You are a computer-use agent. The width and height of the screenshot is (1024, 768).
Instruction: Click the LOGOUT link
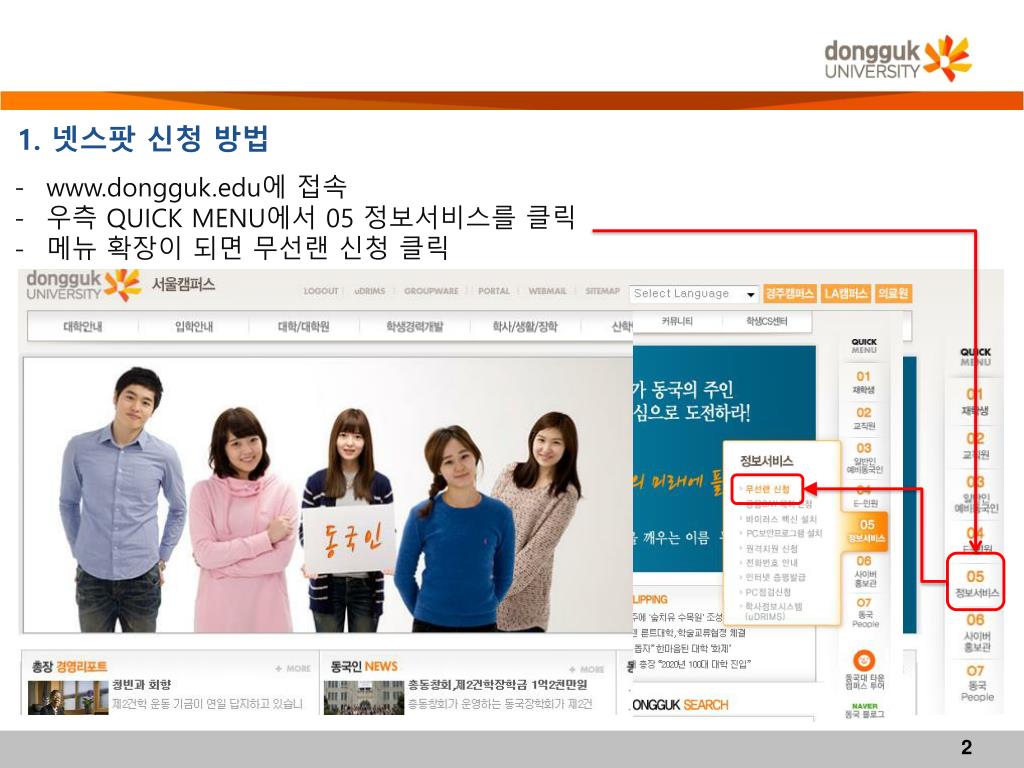click(x=321, y=291)
